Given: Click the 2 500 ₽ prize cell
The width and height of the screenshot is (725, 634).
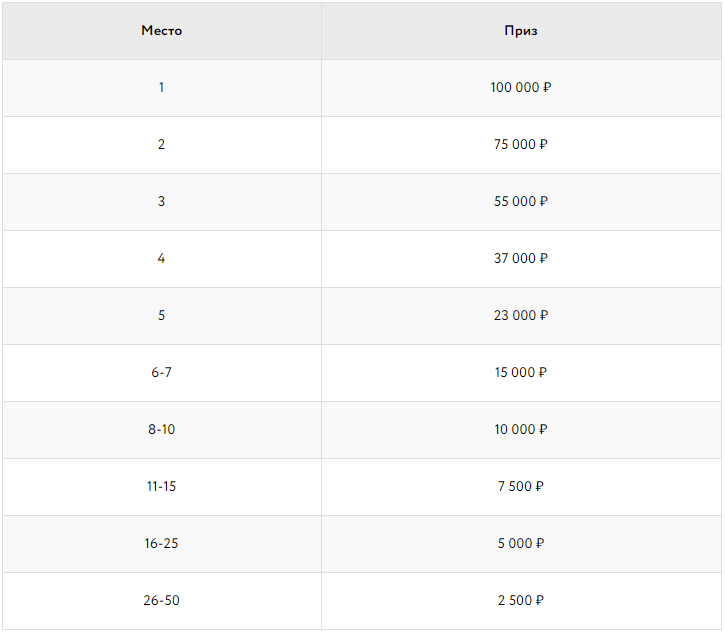Looking at the screenshot, I should pos(521,601).
